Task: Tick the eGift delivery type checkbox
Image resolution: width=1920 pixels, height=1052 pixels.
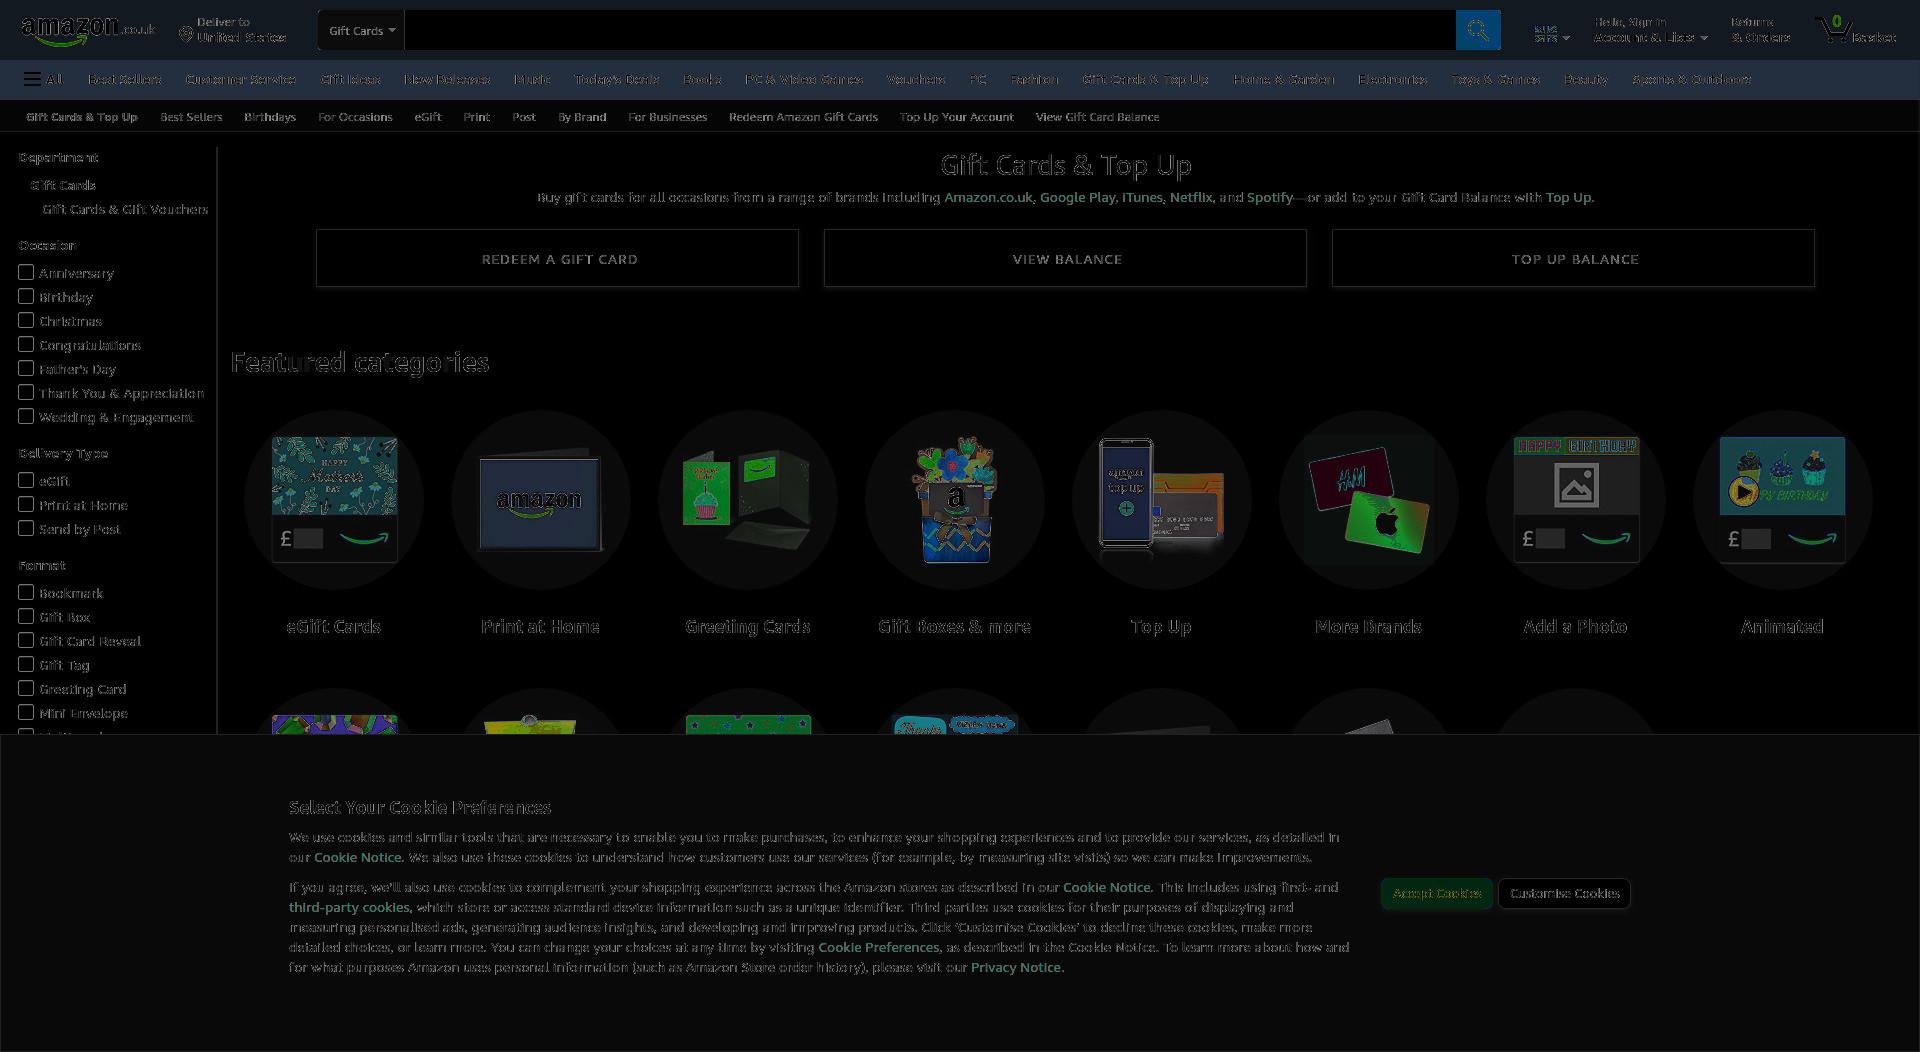Action: point(26,480)
